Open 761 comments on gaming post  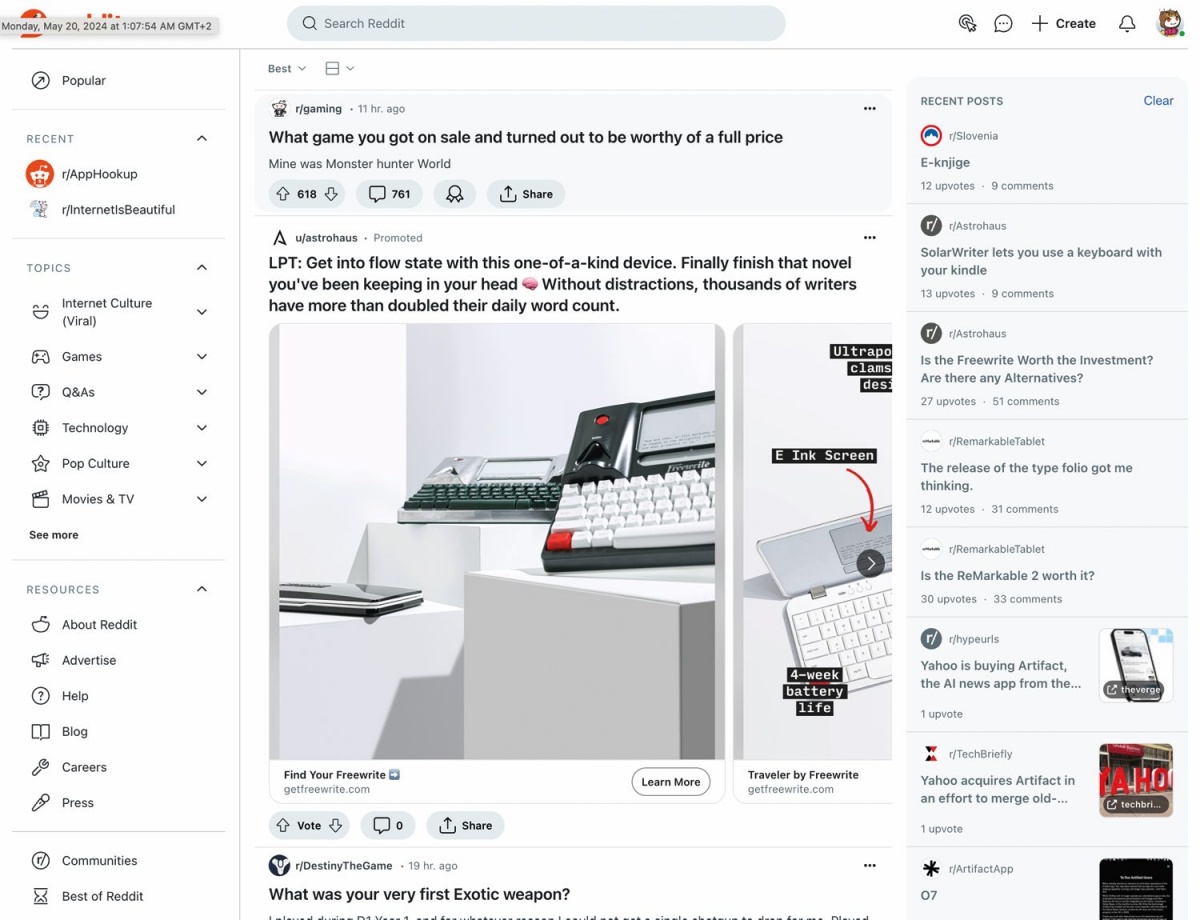pos(389,194)
